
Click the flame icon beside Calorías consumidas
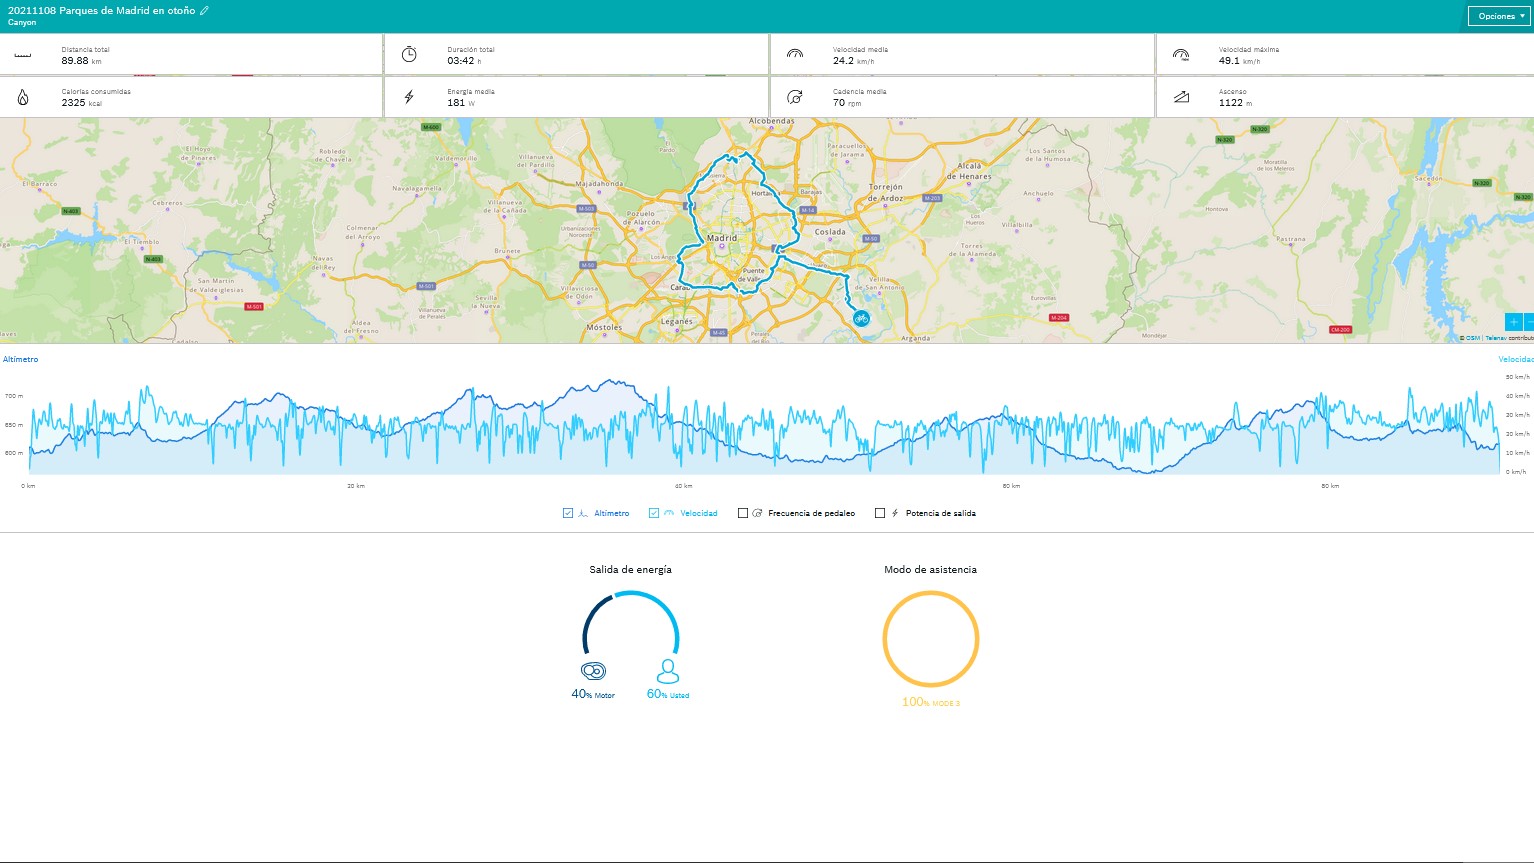[x=23, y=97]
